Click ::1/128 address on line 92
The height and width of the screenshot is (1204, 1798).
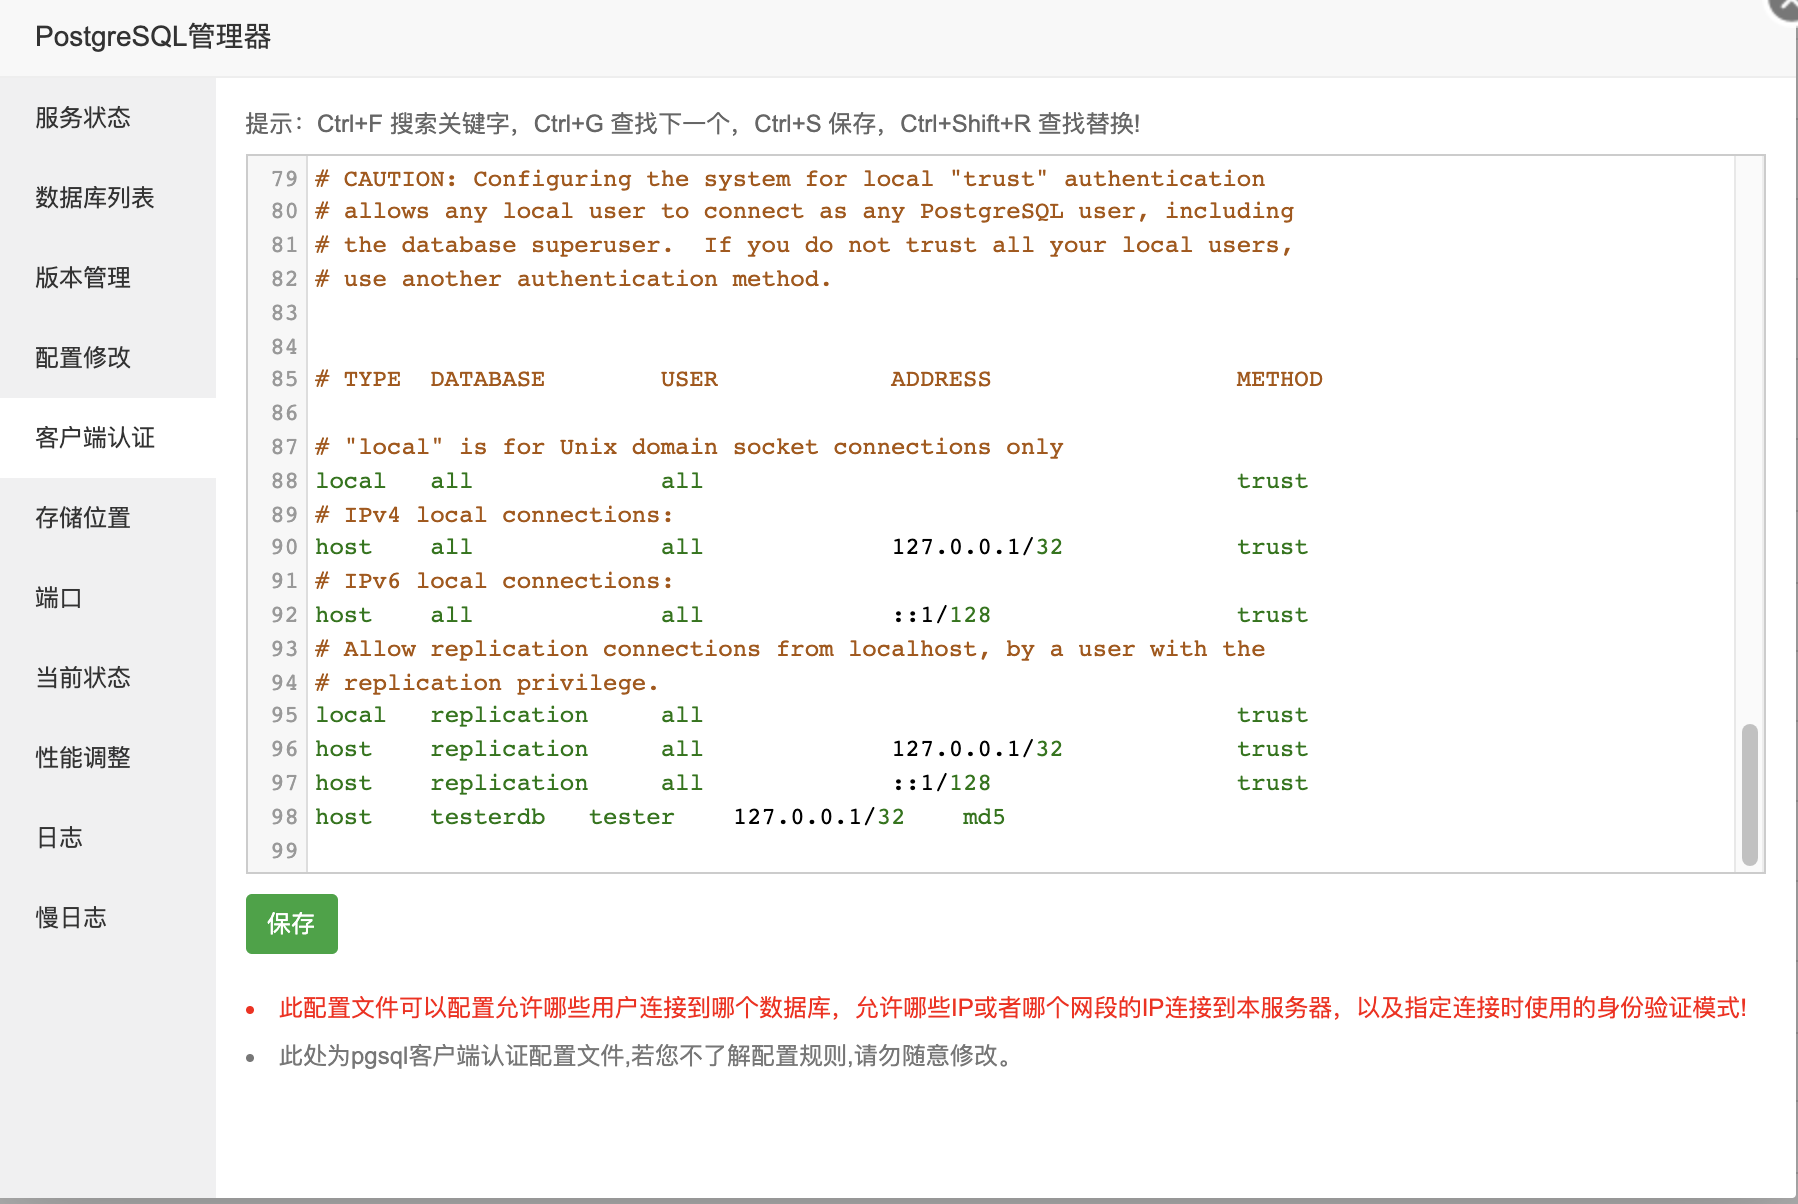click(x=941, y=615)
